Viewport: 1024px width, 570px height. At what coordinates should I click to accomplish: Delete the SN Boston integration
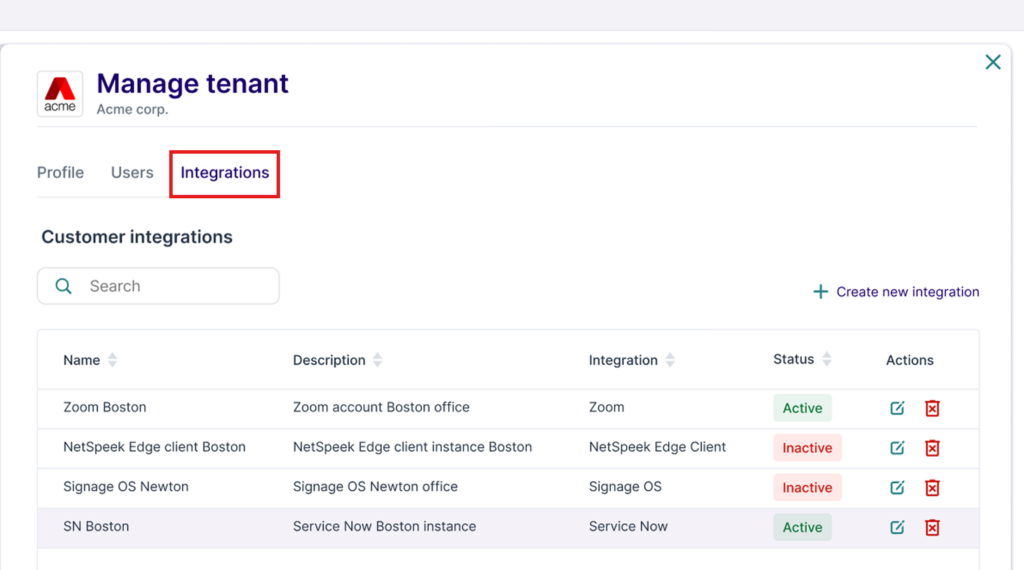(x=932, y=527)
